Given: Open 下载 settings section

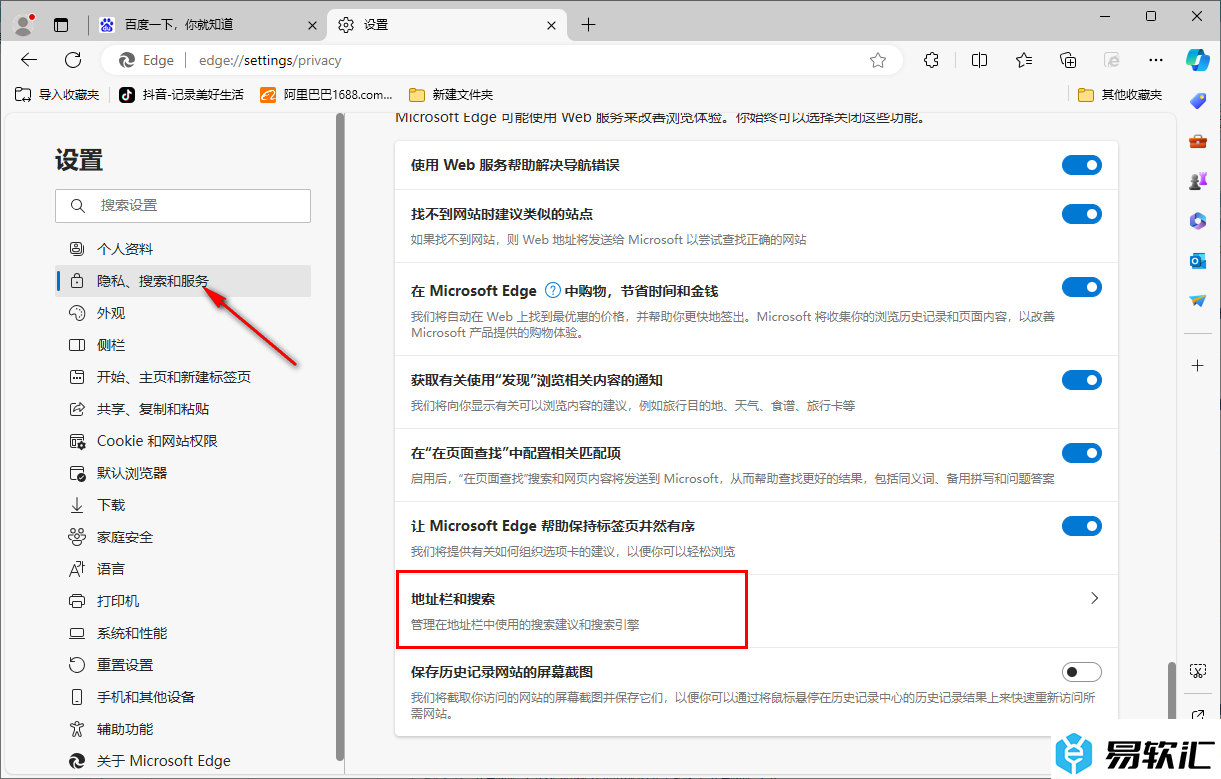Looking at the screenshot, I should [x=183, y=505].
